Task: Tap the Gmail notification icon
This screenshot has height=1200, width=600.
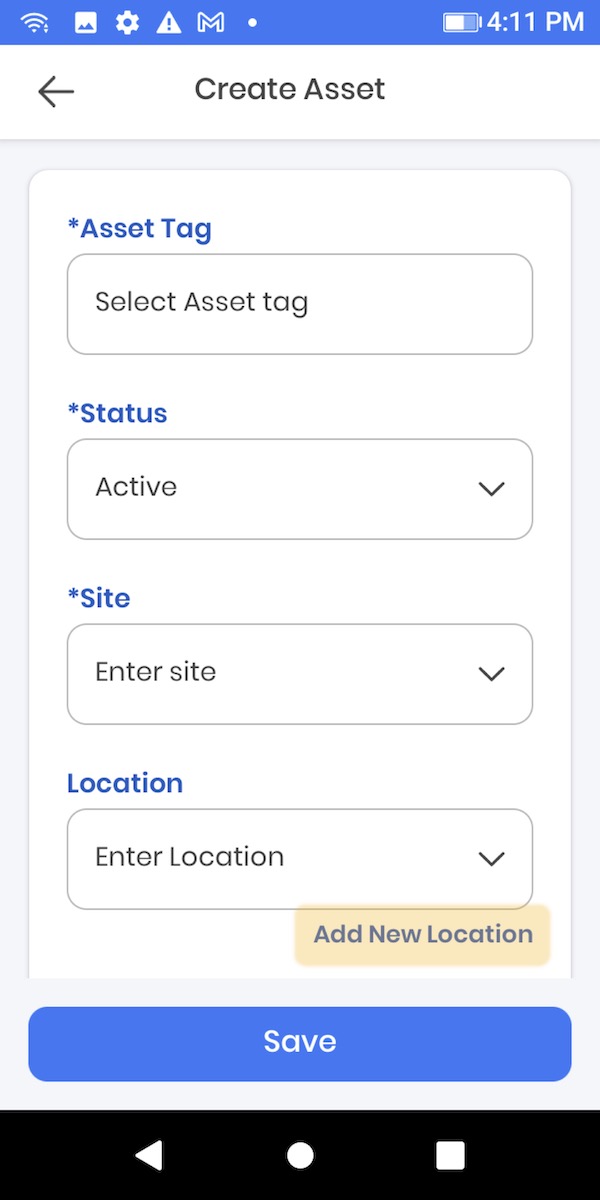Action: (210, 22)
